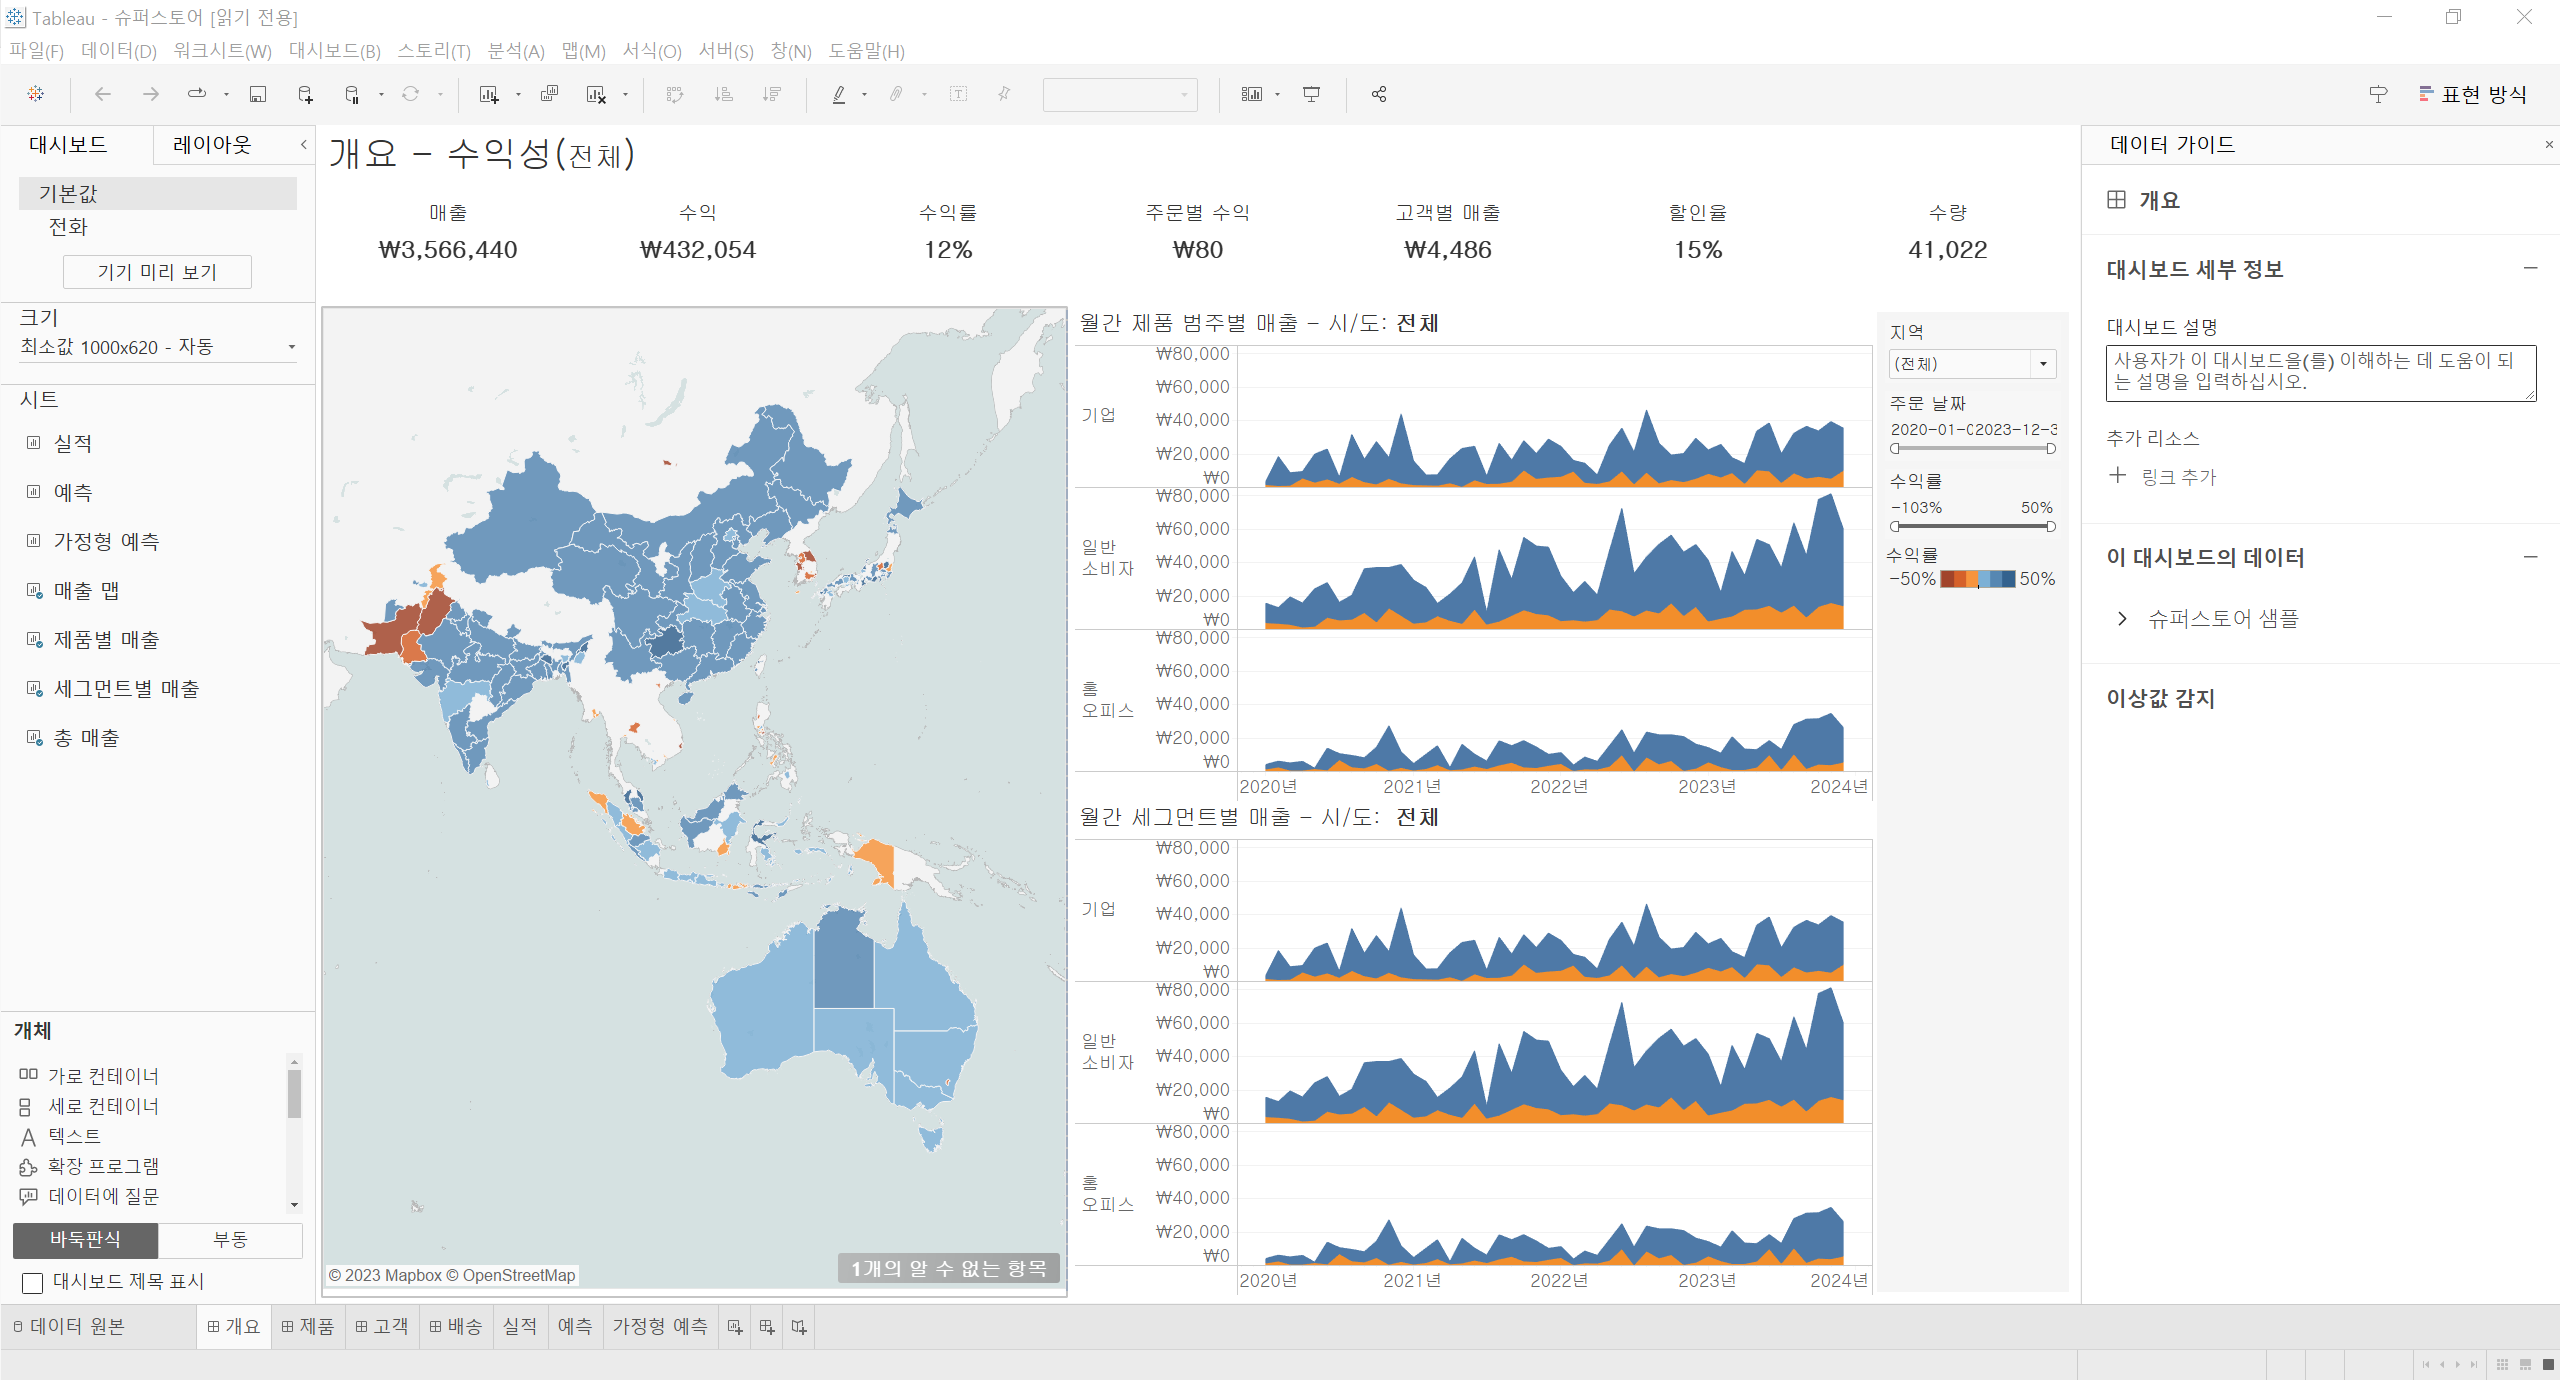
Task: Expand 슈퍼스토어 샘플 data source
Action: coord(2122,619)
